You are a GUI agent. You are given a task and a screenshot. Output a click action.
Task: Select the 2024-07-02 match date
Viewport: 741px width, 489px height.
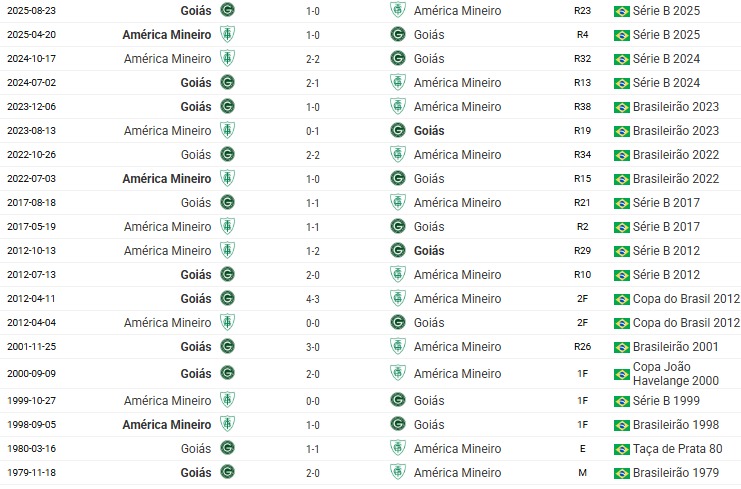click(32, 83)
